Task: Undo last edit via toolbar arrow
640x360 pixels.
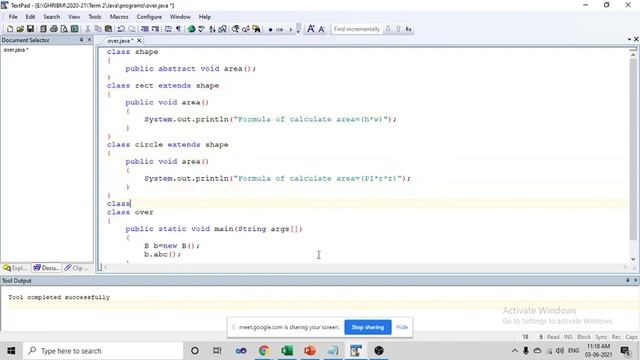Action: (x=121, y=29)
